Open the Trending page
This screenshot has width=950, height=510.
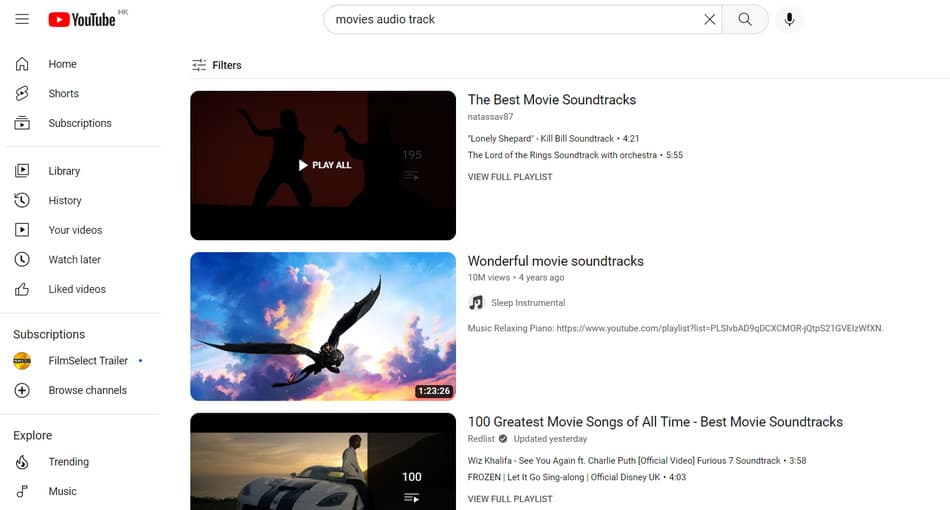[68, 462]
